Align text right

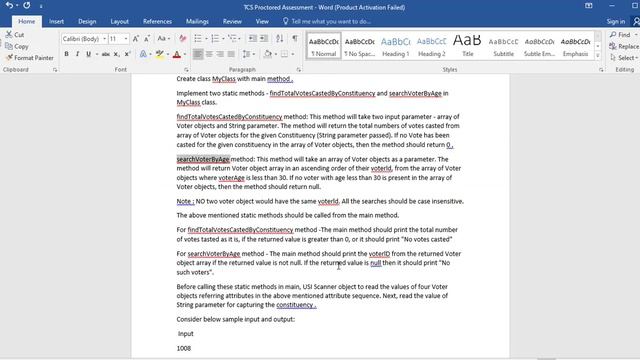coord(220,54)
